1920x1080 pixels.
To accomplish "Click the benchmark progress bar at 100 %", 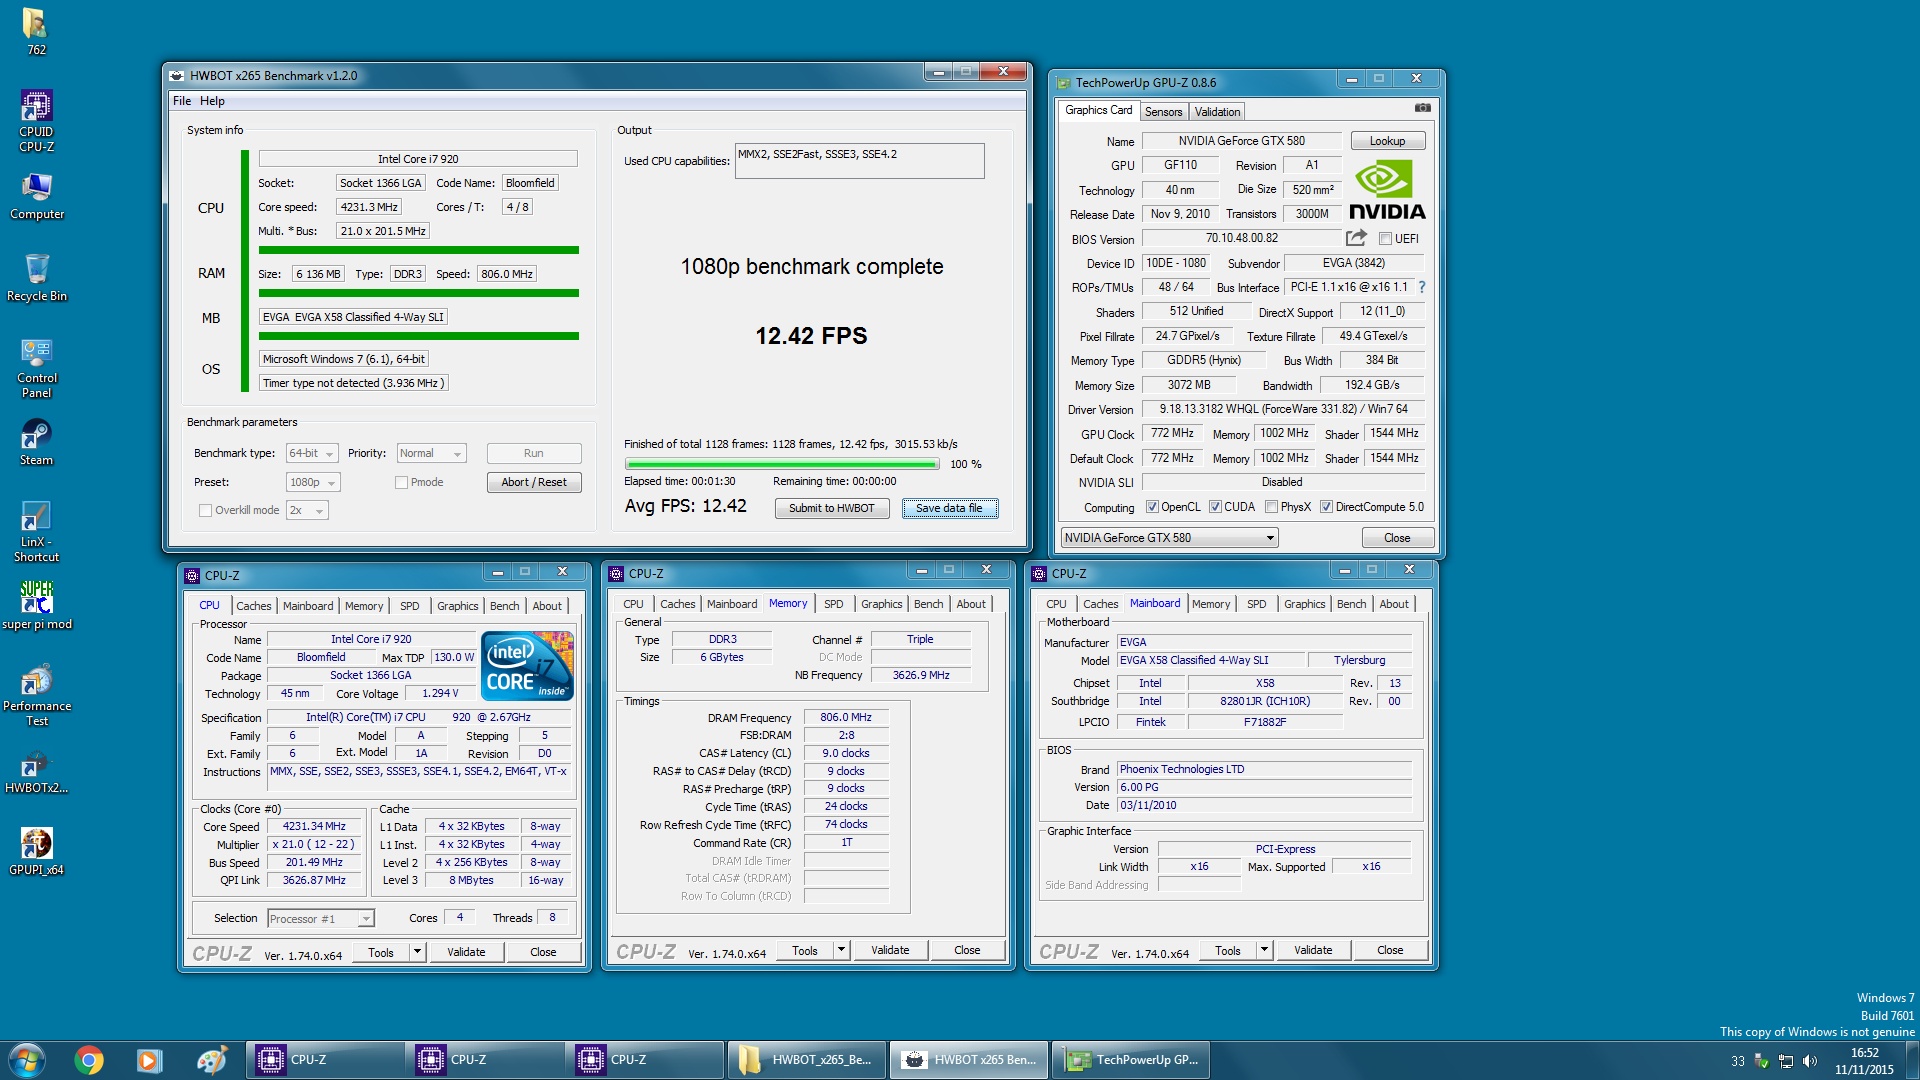I will coord(782,464).
